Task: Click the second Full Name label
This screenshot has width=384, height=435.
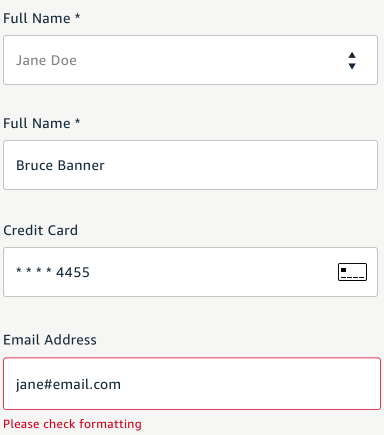Action: coord(42,123)
